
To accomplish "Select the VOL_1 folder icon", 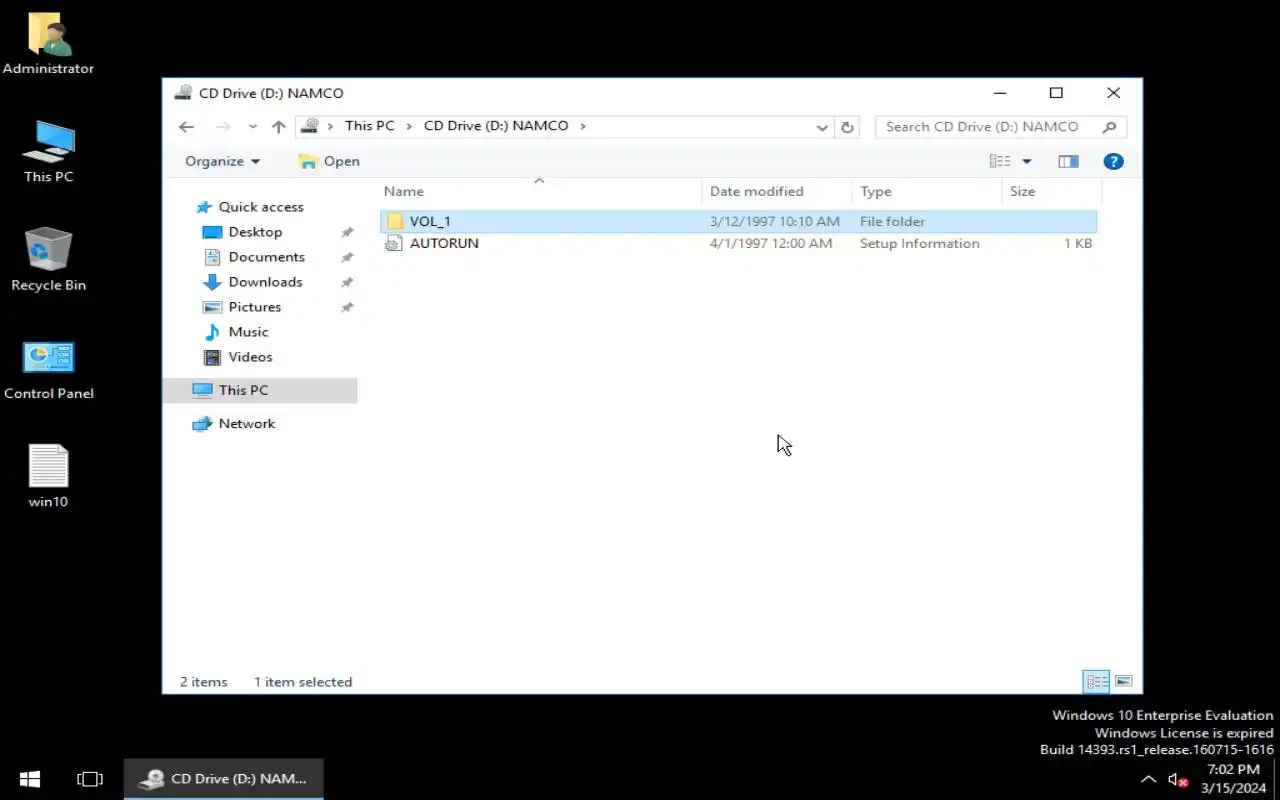I will (x=394, y=221).
